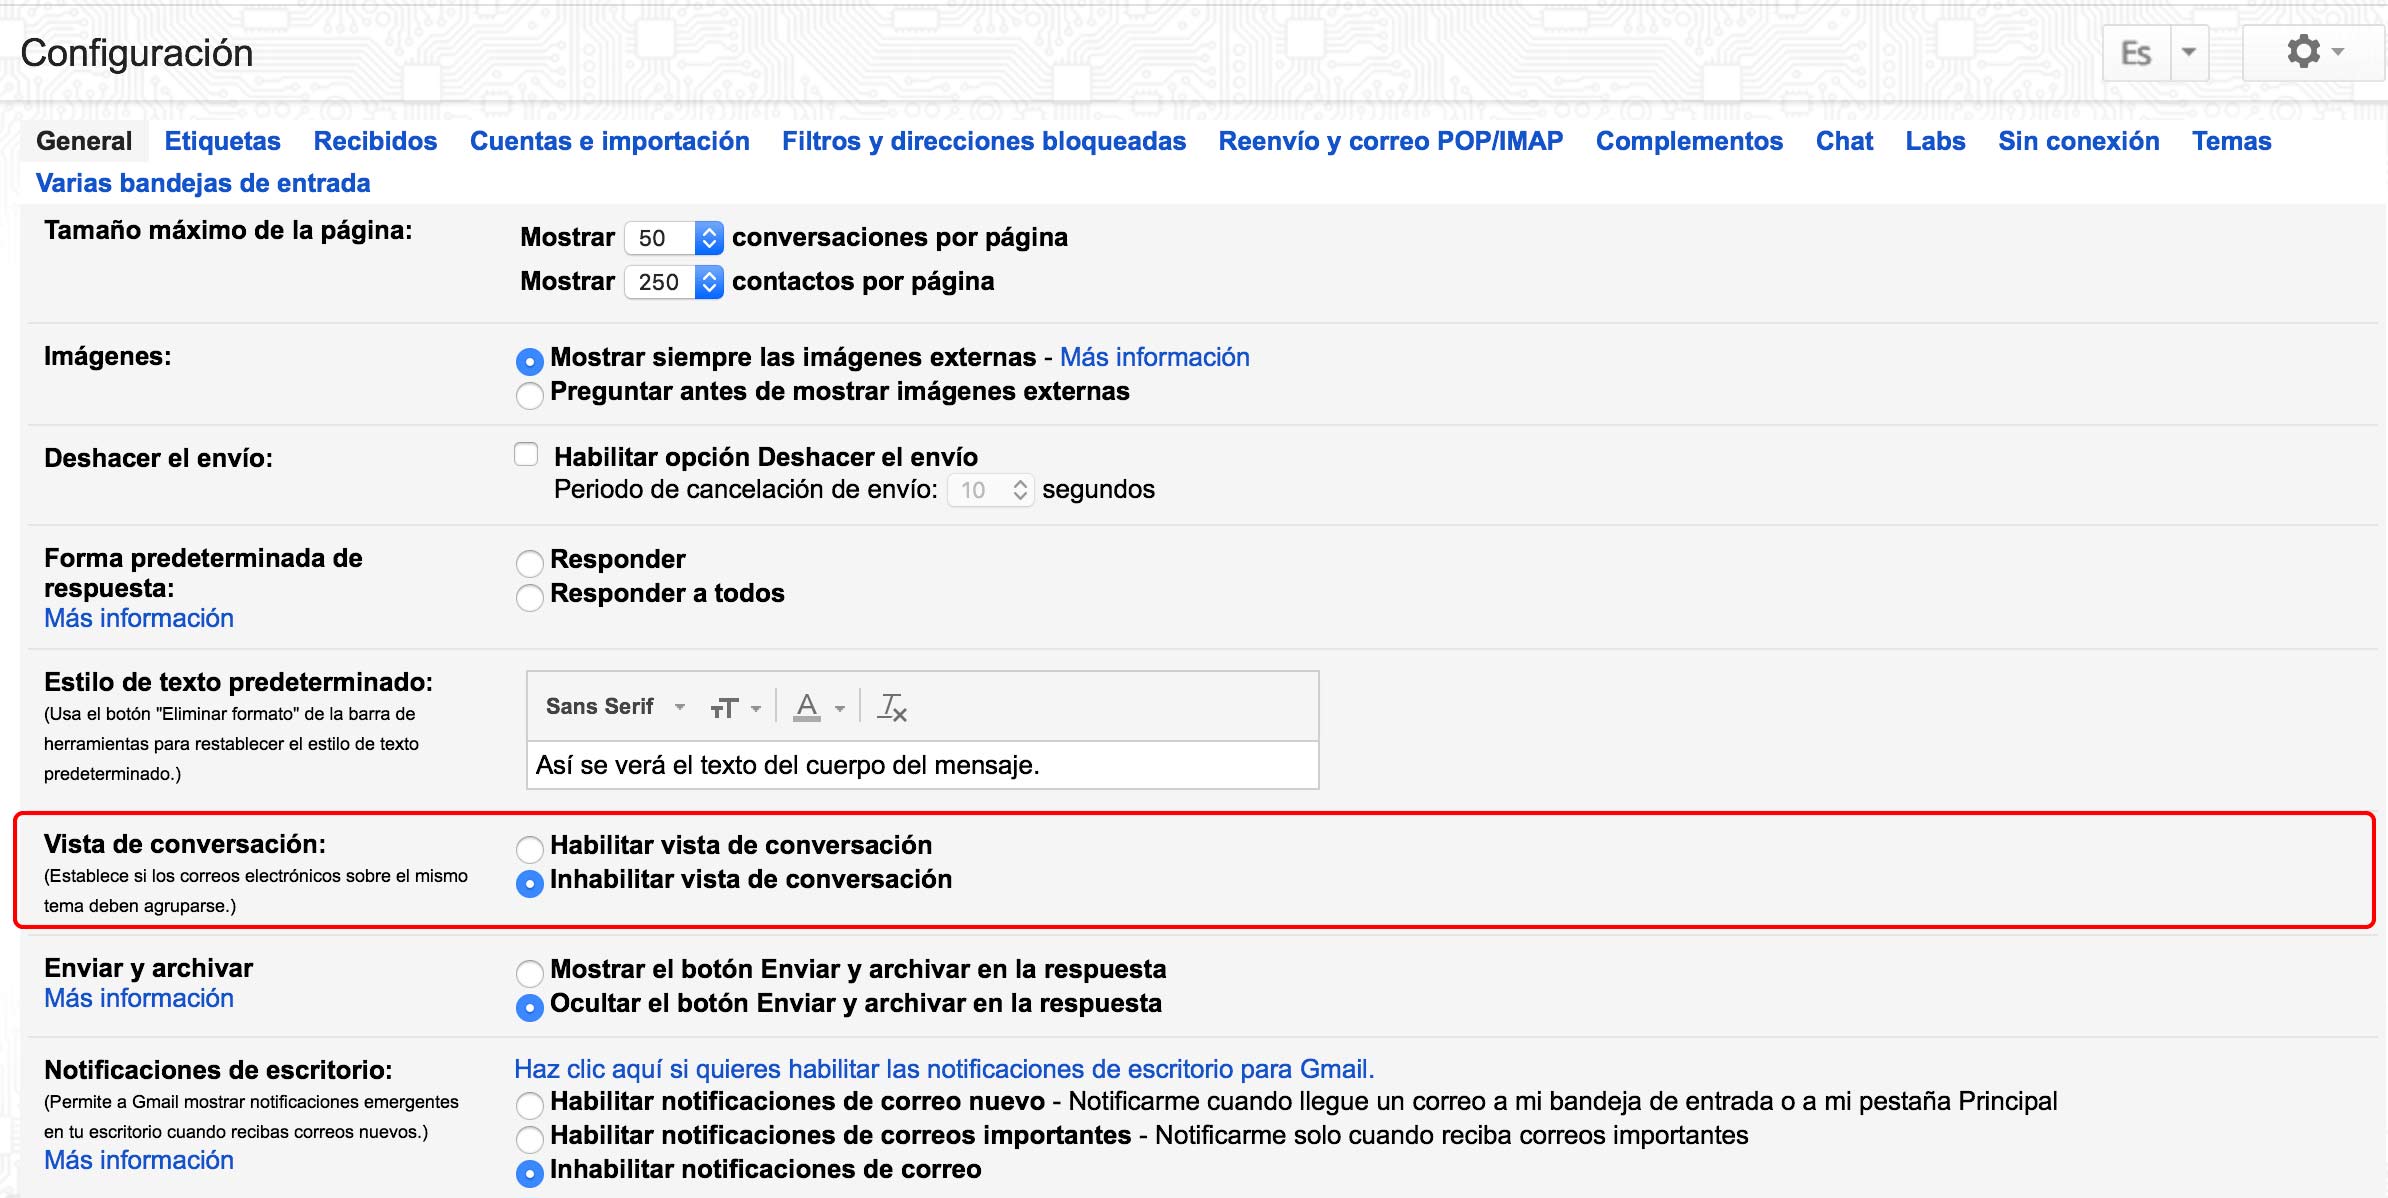The width and height of the screenshot is (2388, 1198).
Task: Click the remove formatting icon
Action: [891, 707]
